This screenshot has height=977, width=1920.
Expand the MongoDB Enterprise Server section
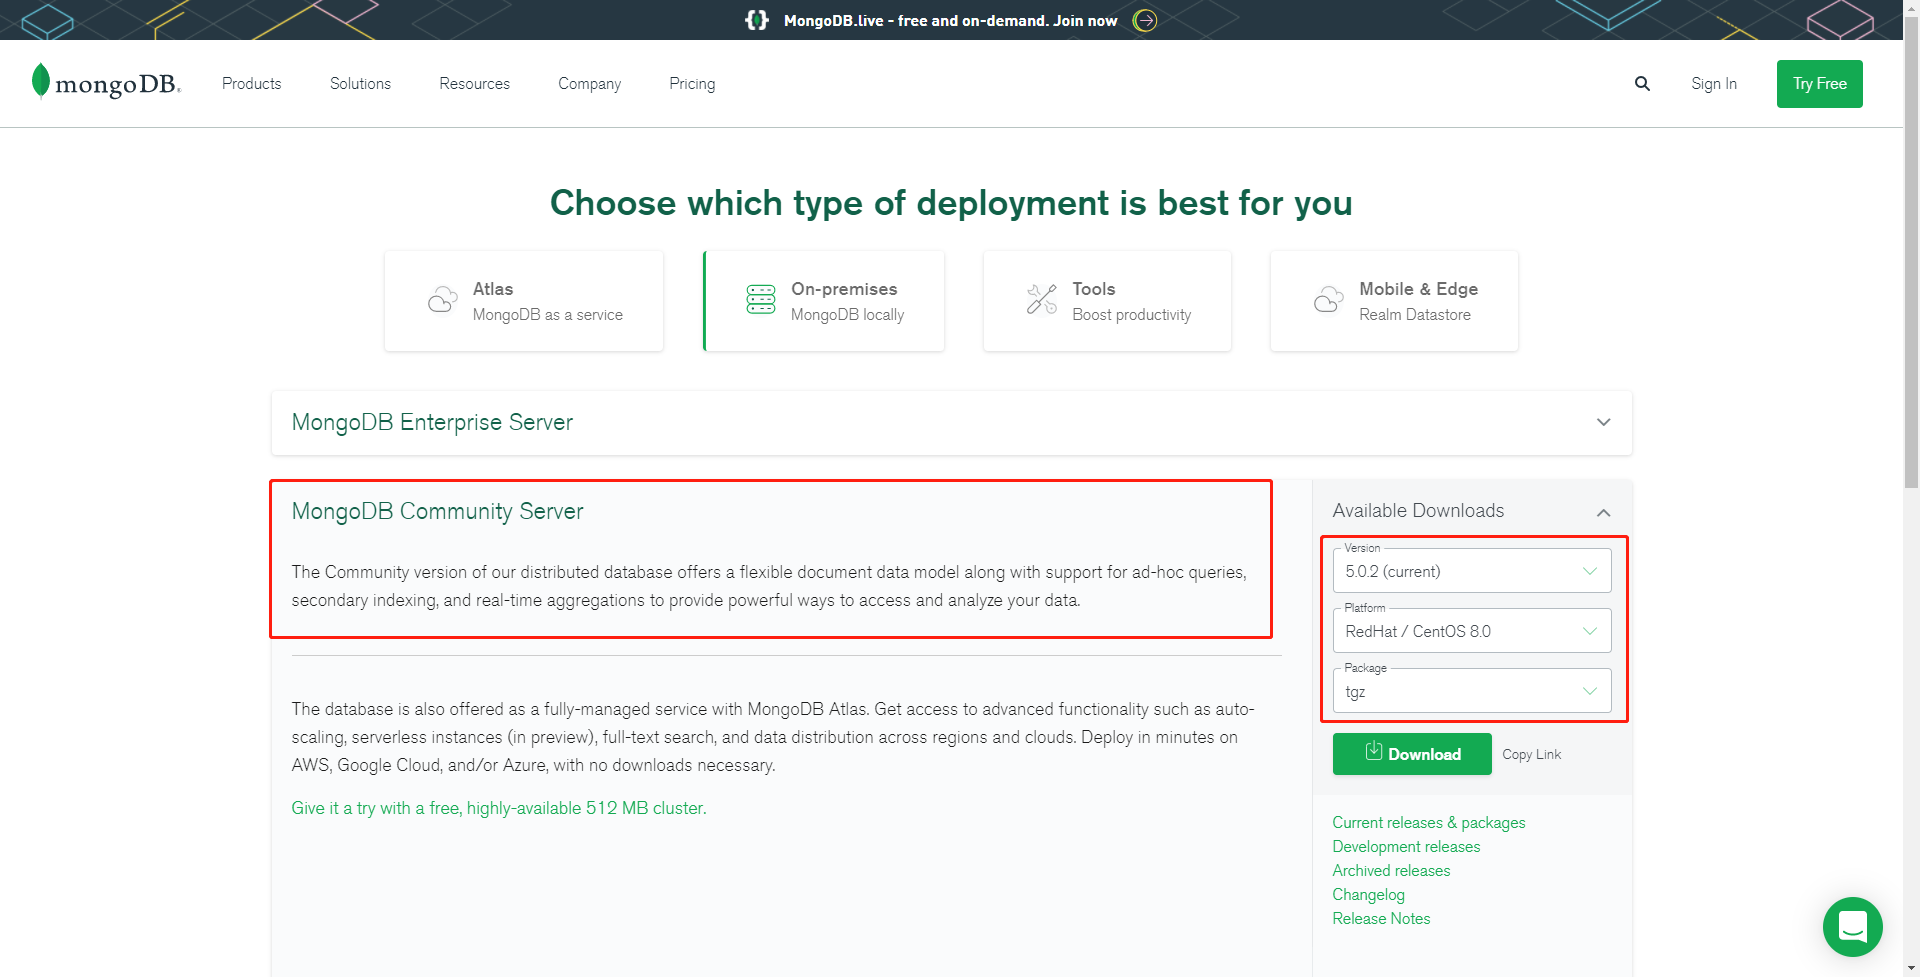(1603, 422)
